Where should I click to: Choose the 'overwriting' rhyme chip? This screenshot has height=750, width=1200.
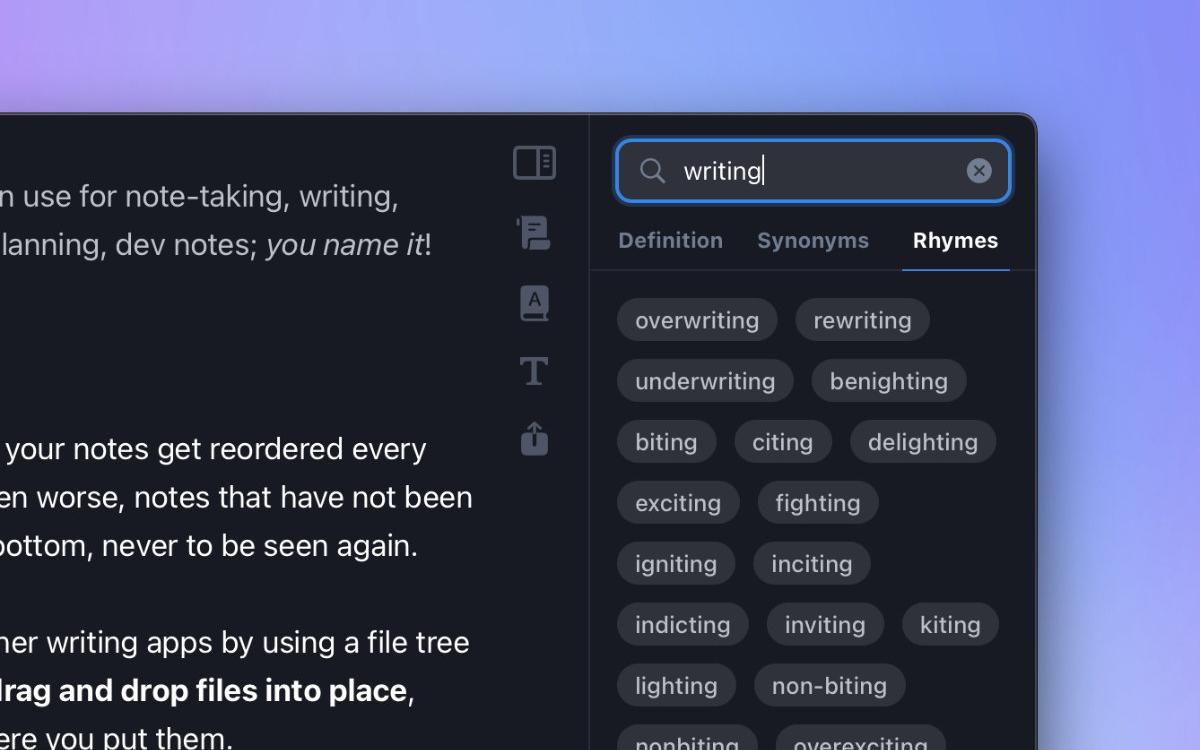[697, 320]
